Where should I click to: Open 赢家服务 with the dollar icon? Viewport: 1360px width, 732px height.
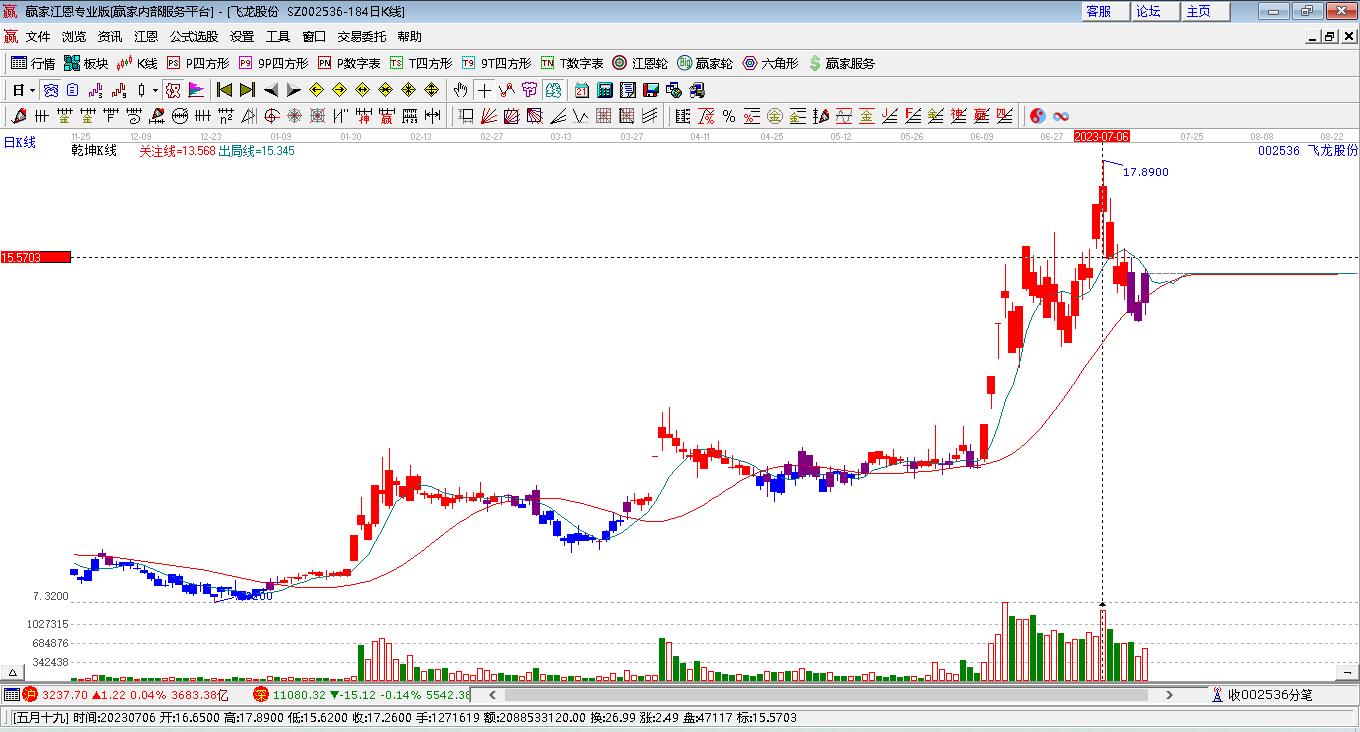click(x=841, y=63)
